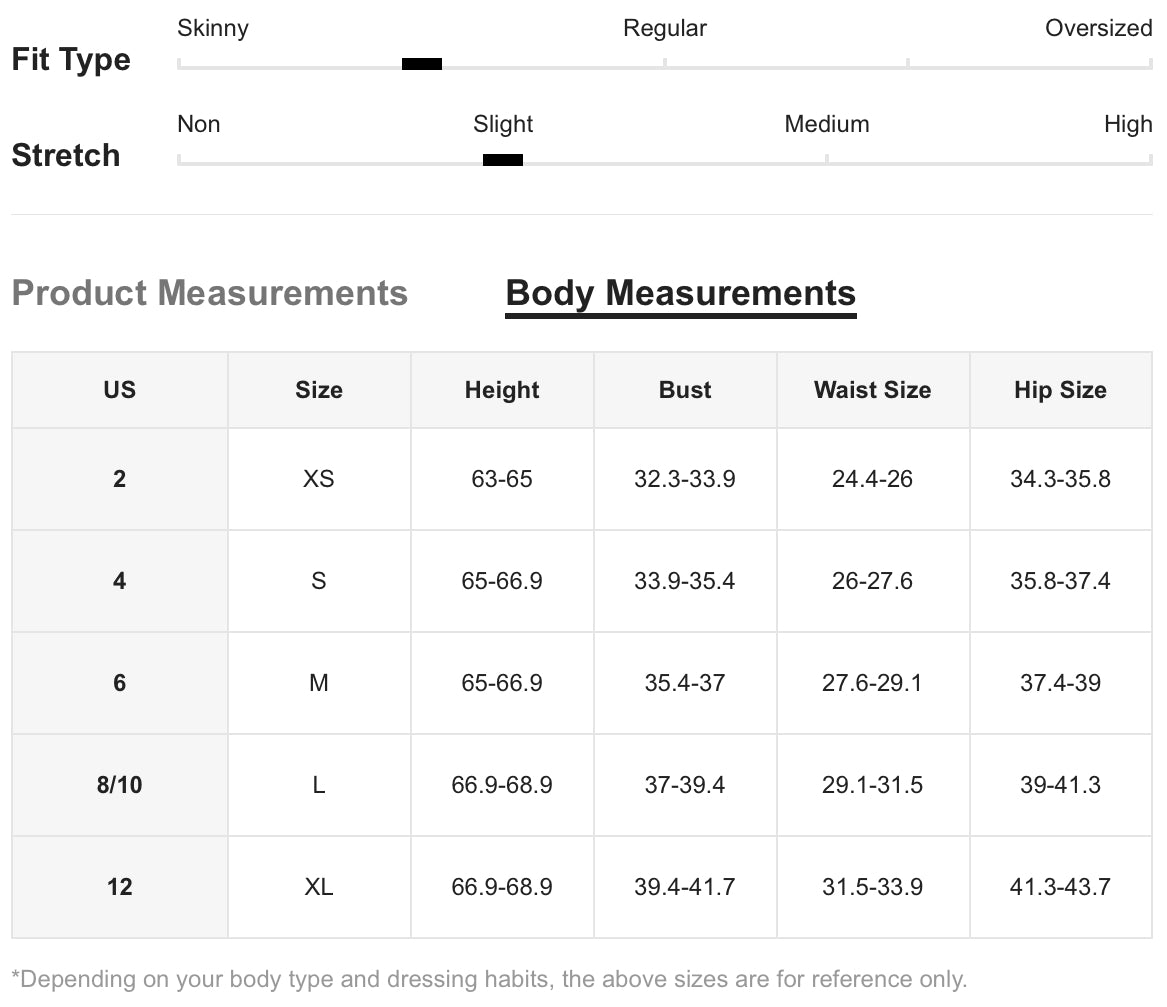Click the US 8/10 row header
The height and width of the screenshot is (1007, 1167).
[x=120, y=785]
